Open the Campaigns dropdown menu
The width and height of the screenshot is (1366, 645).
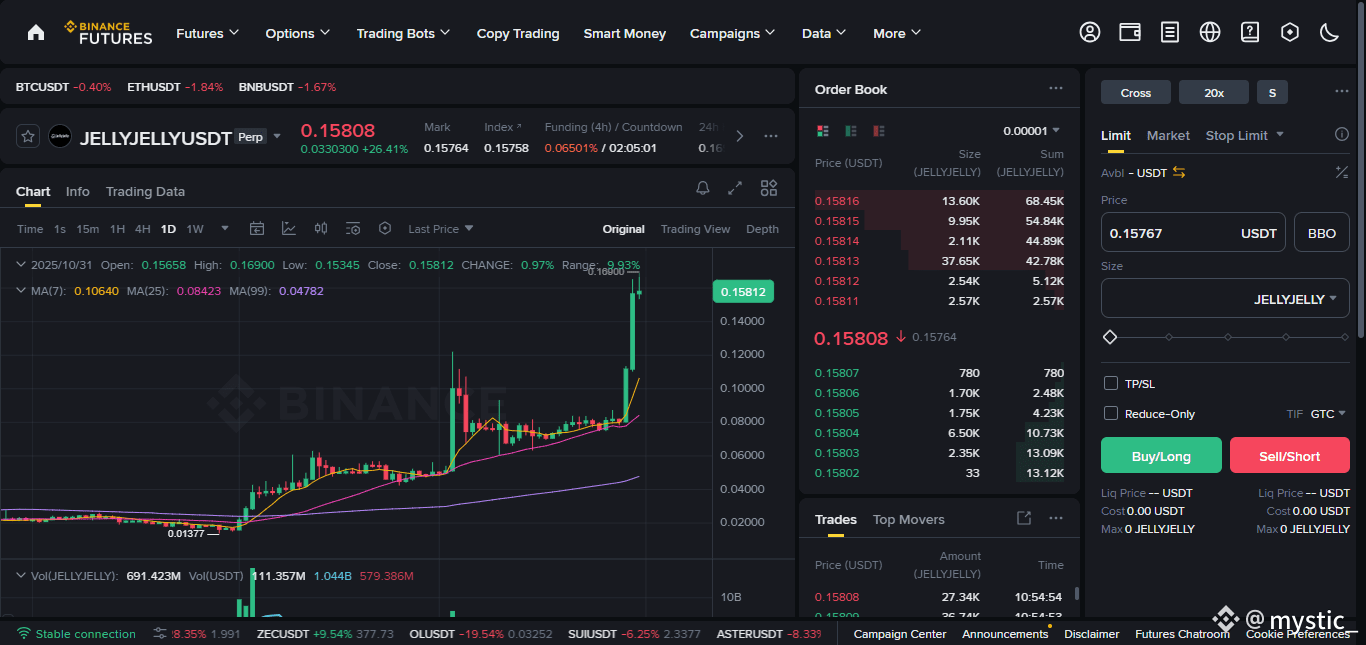point(733,33)
